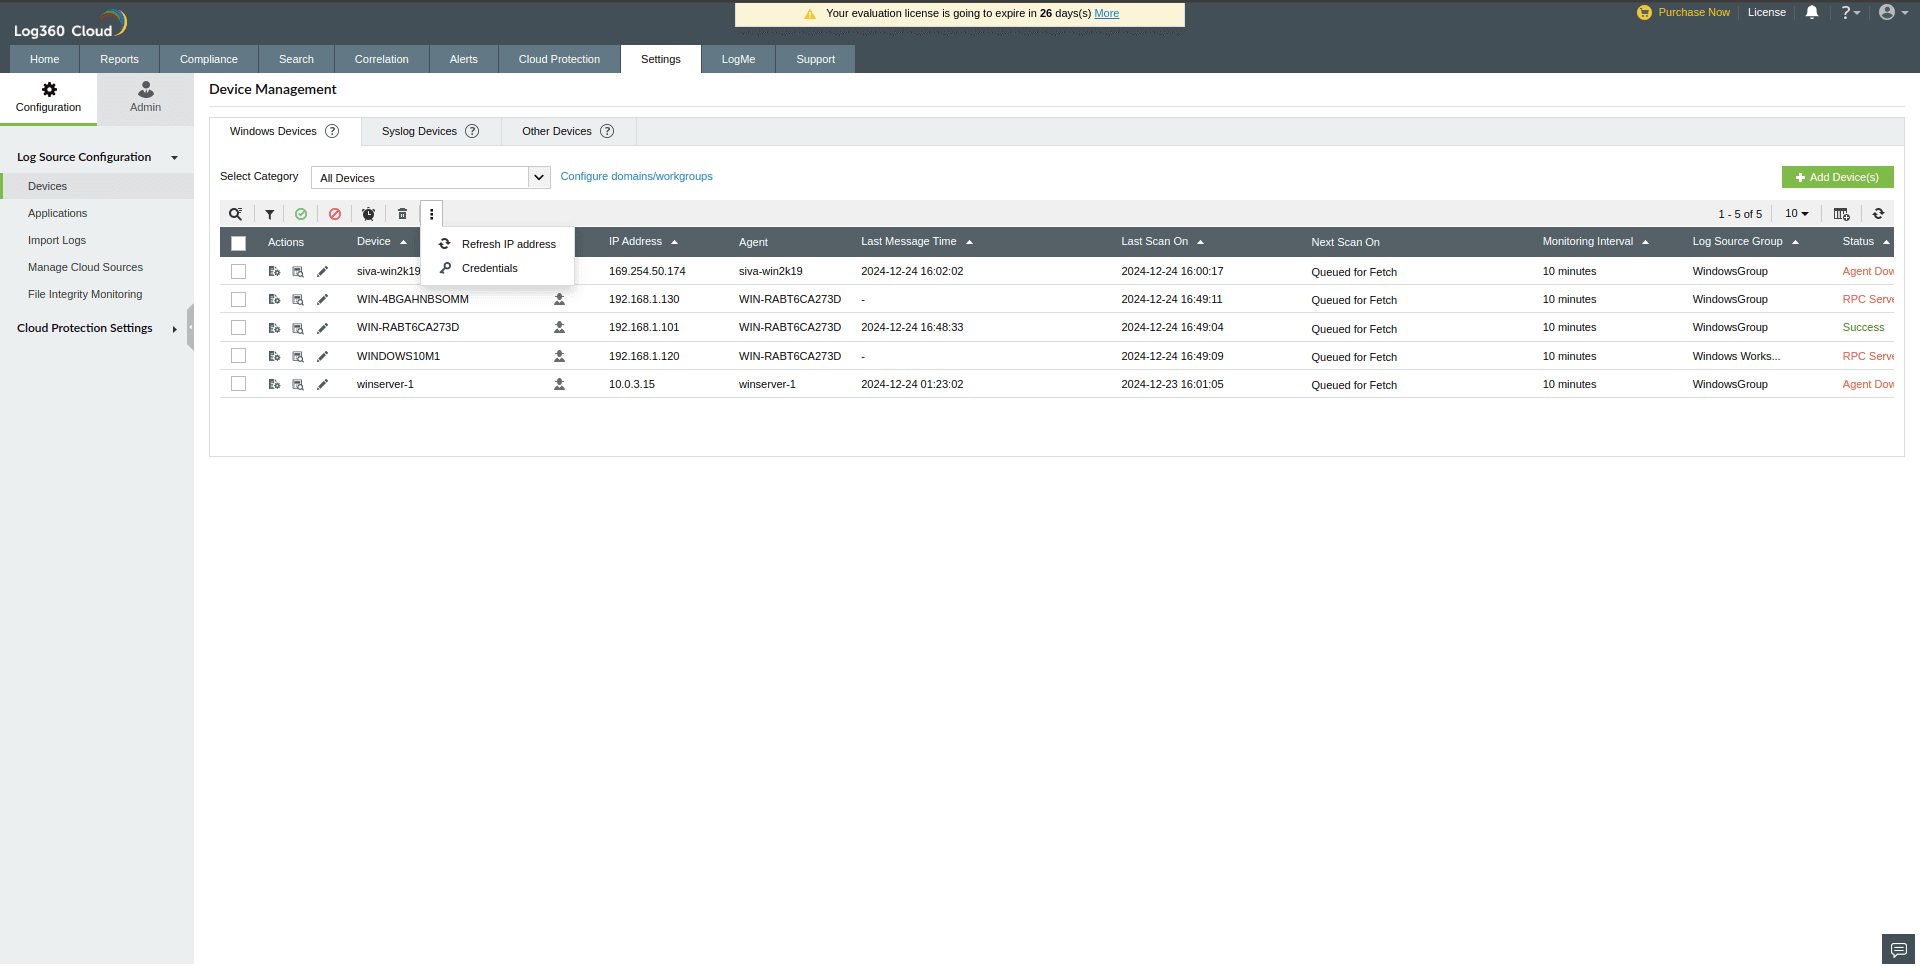The height and width of the screenshot is (966, 1920).
Task: Click the enable devices check icon
Action: click(301, 213)
